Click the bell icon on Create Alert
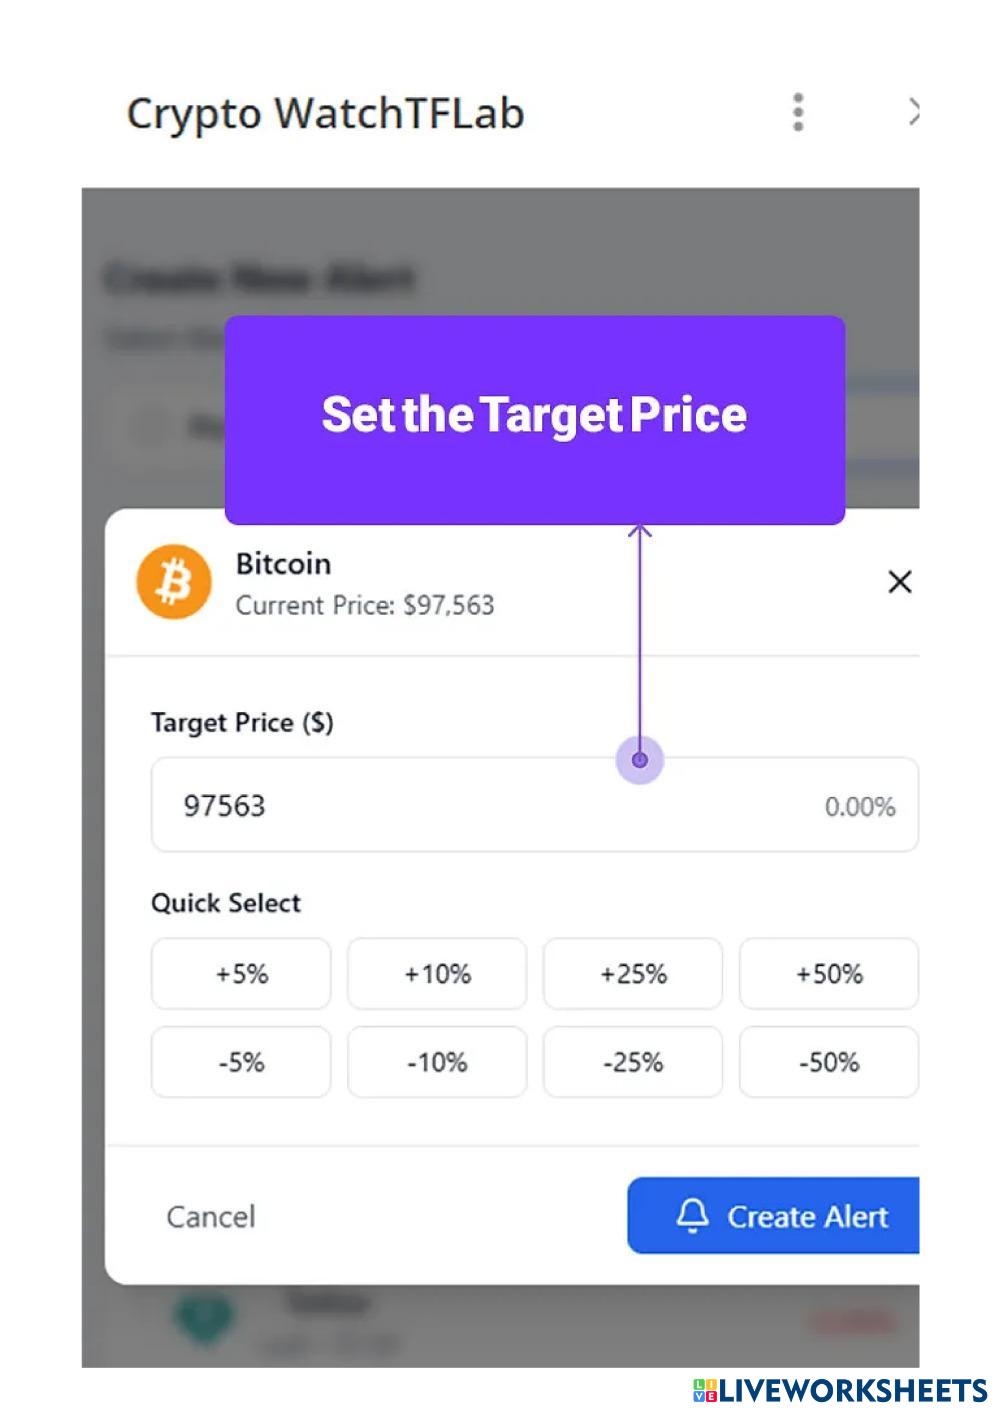Viewport: 1000px width, 1415px height. 692,1215
